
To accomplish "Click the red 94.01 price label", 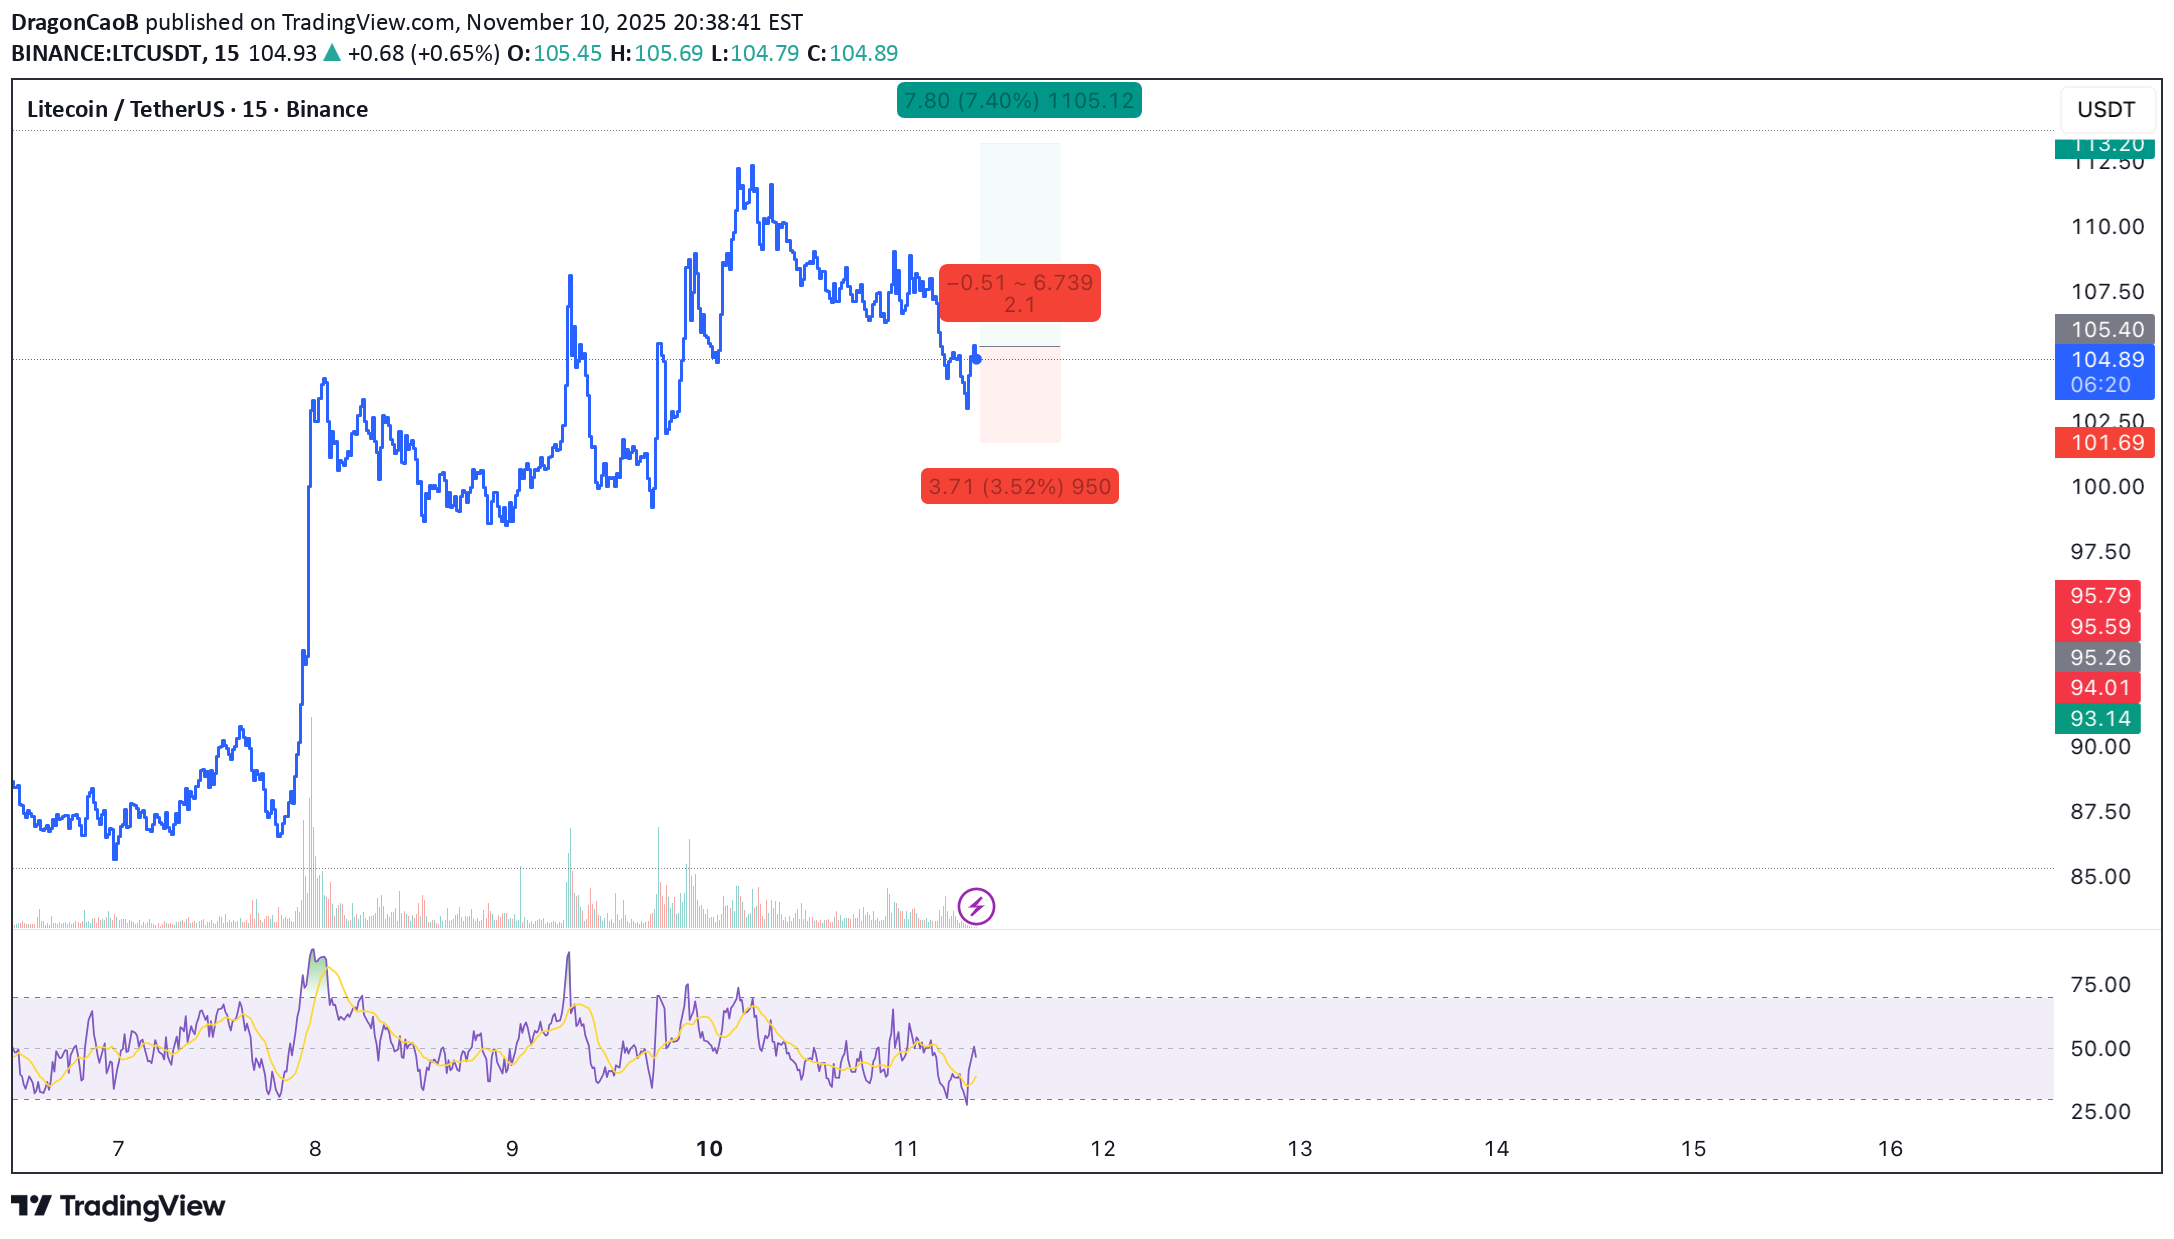I will [2098, 687].
